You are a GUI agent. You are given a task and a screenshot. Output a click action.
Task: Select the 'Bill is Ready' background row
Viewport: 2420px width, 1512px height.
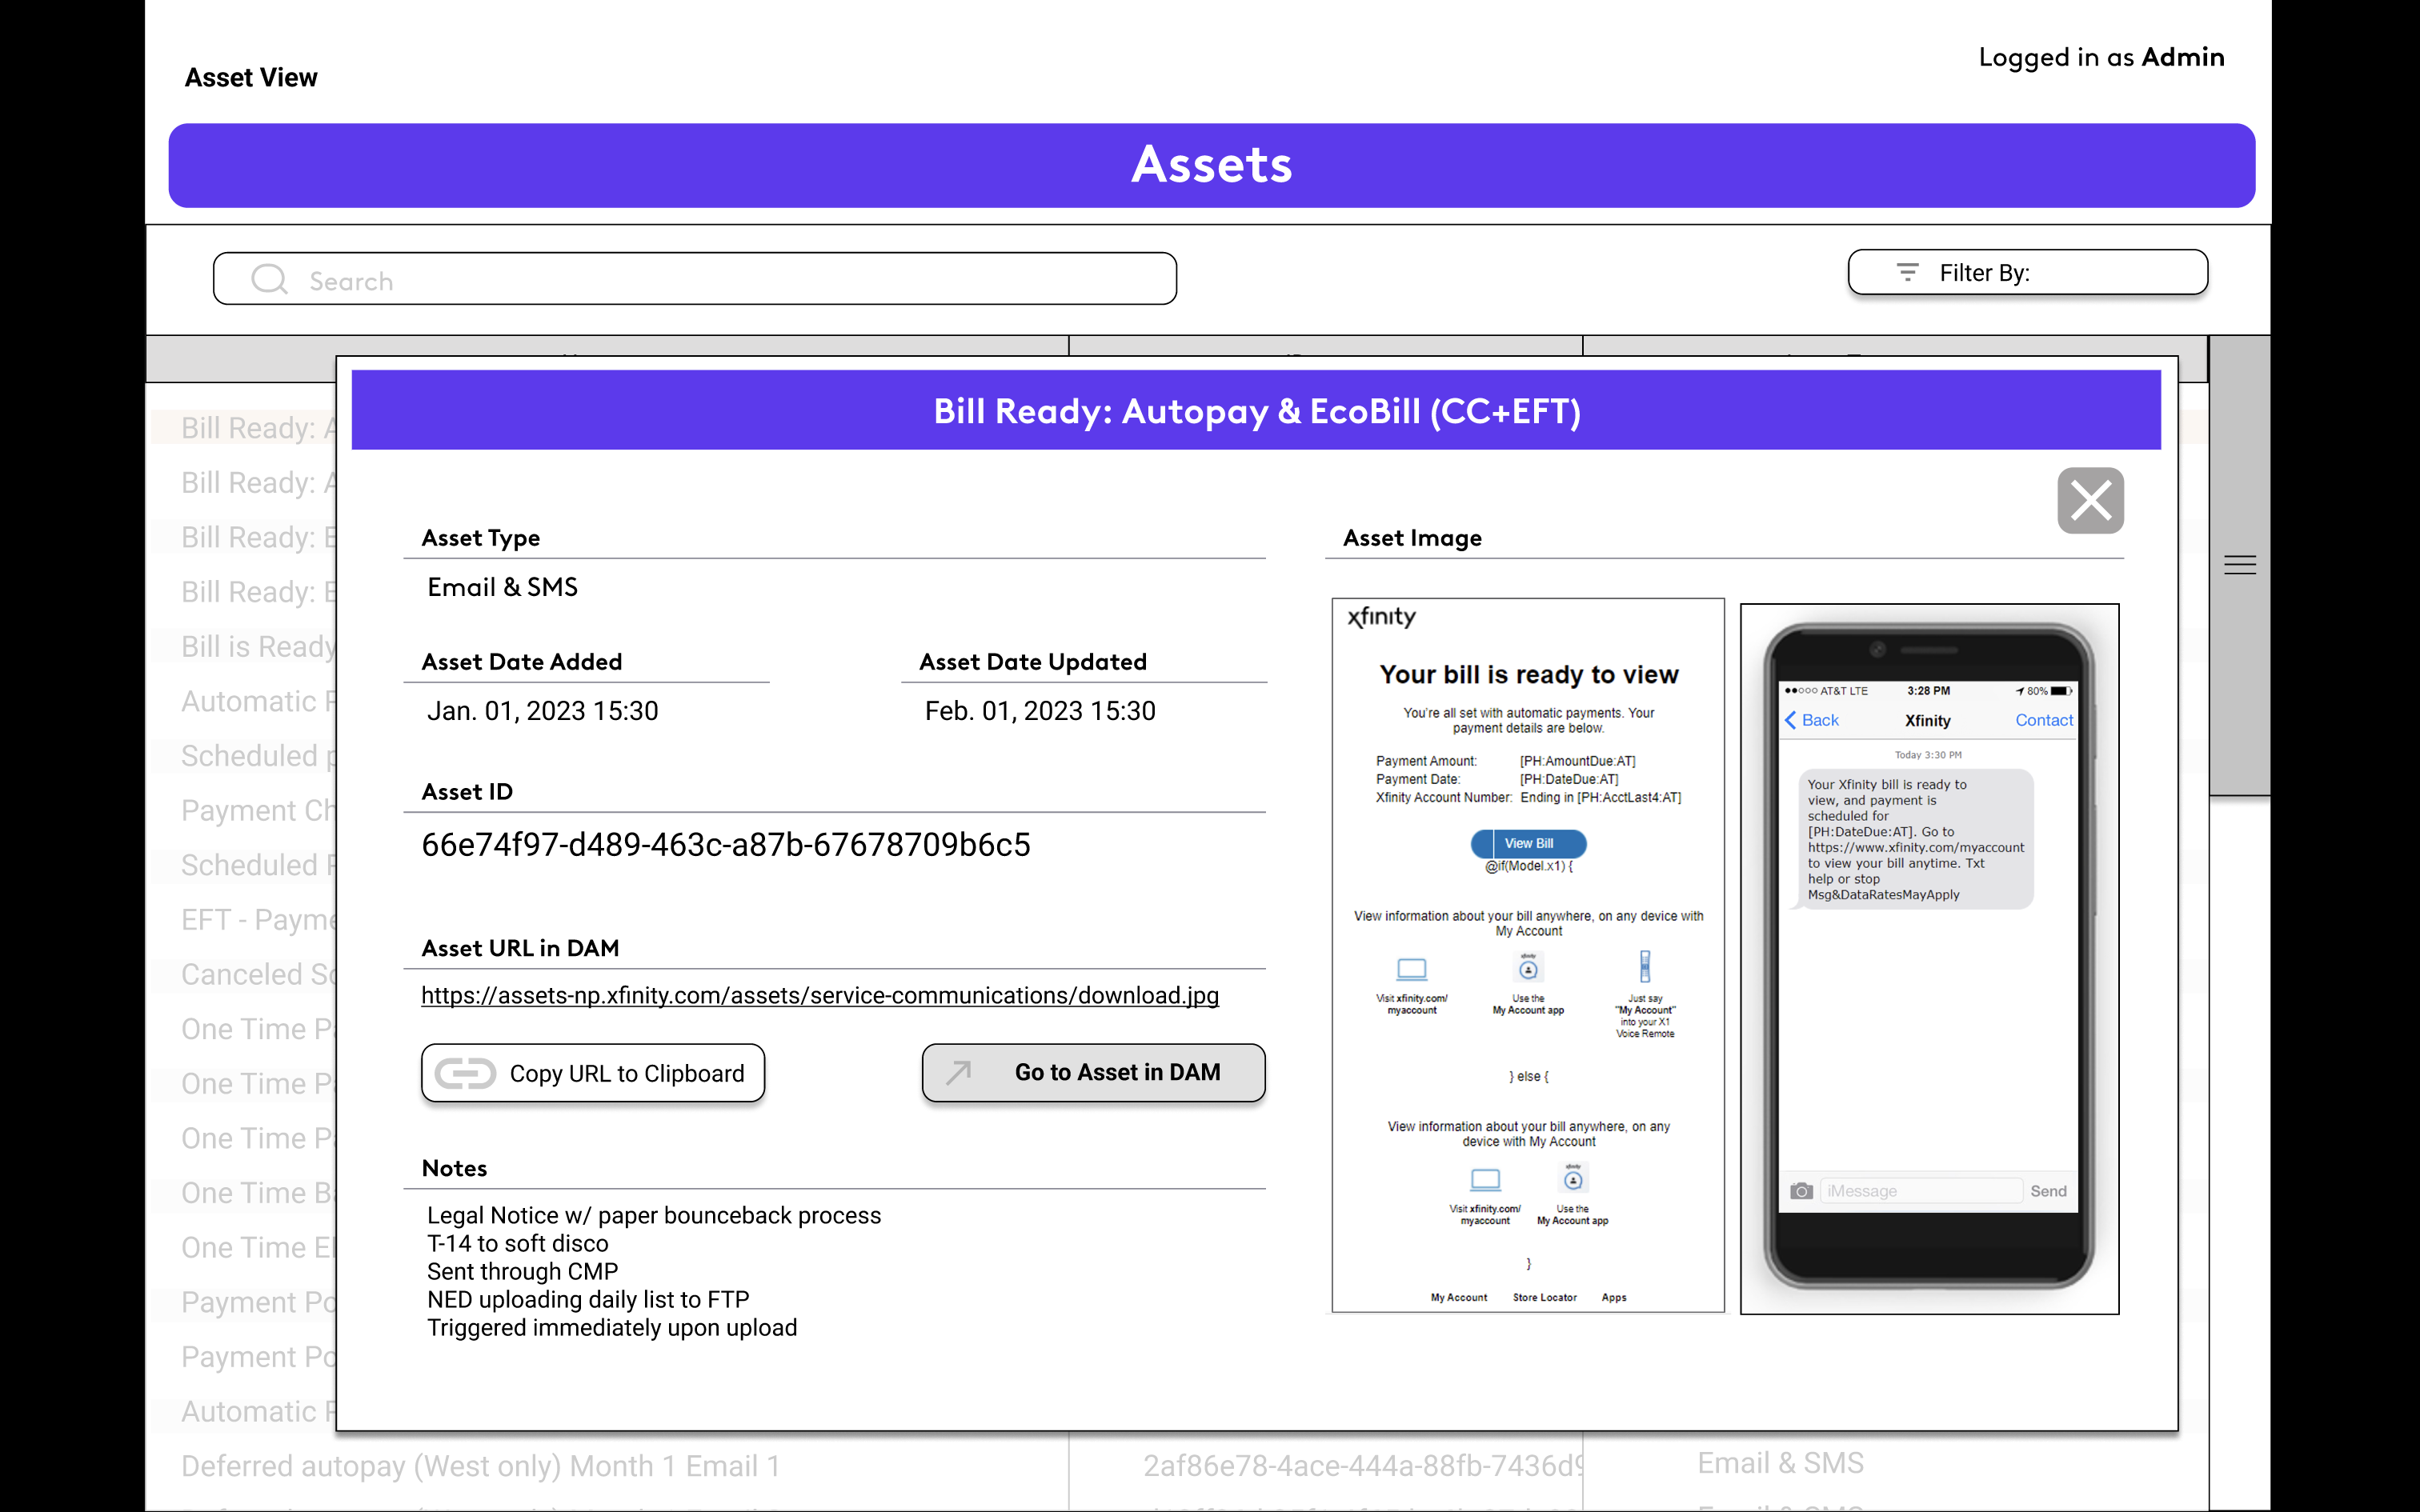pos(258,646)
